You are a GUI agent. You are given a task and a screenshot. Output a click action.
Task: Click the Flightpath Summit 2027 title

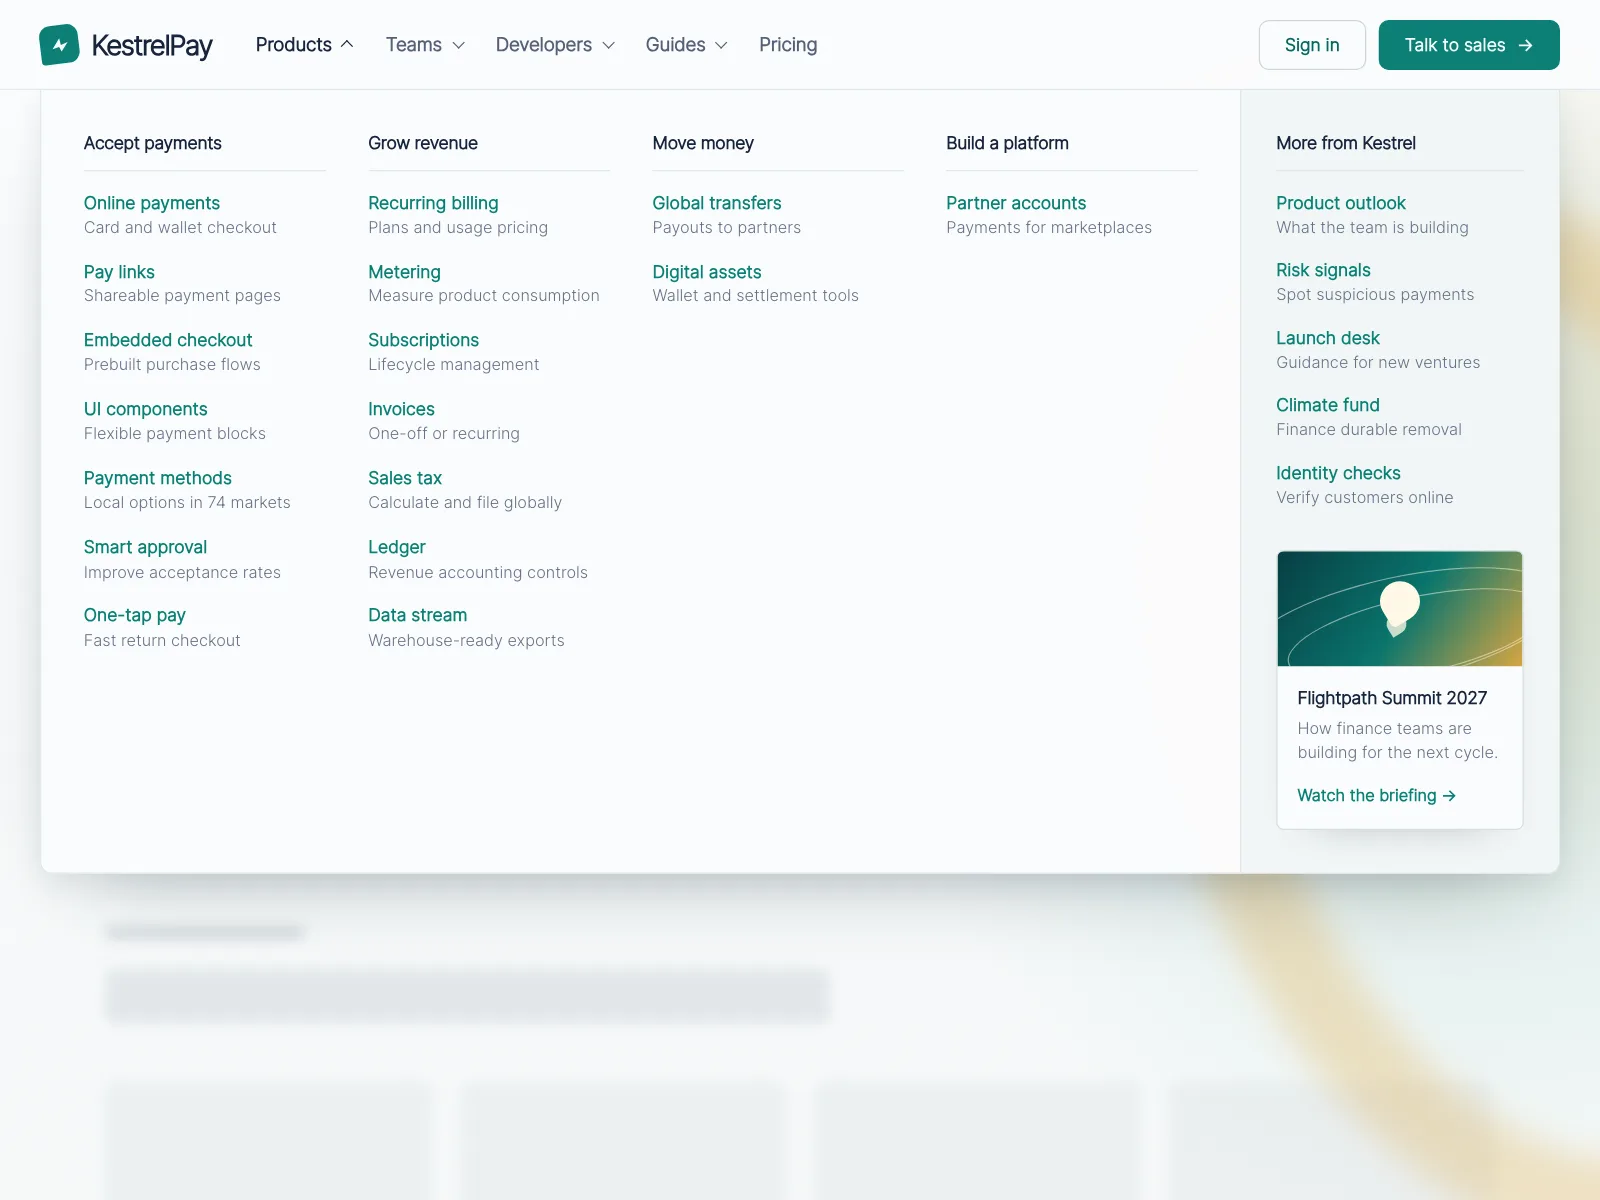tap(1392, 698)
